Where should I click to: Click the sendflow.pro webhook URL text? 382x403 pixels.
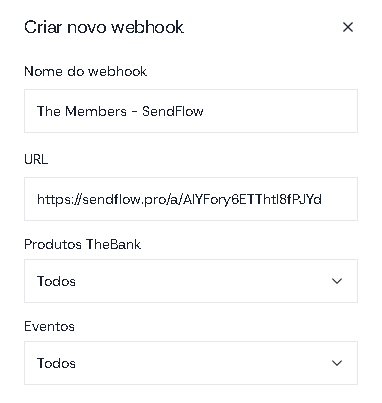pyautogui.click(x=179, y=200)
